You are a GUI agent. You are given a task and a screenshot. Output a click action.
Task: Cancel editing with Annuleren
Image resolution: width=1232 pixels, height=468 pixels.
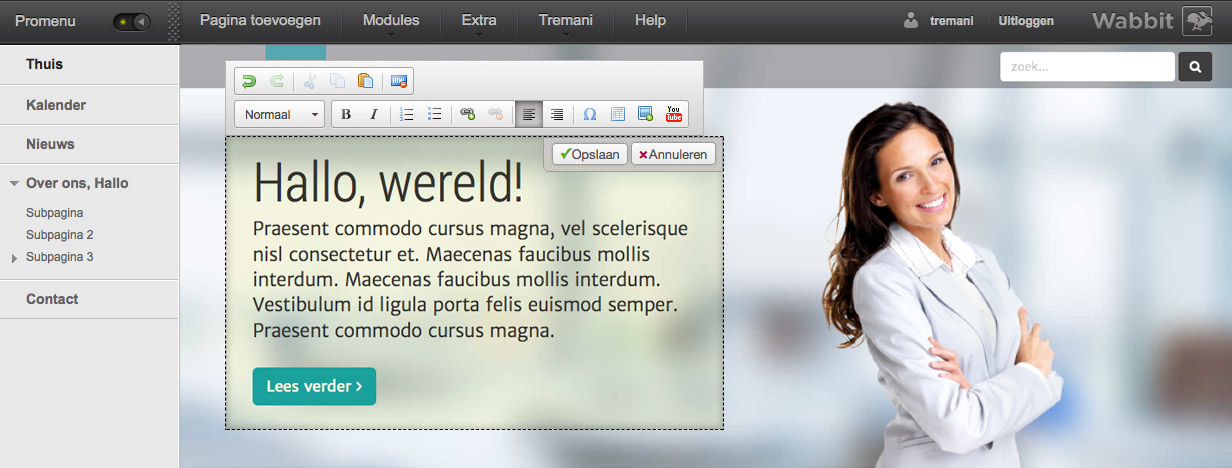pyautogui.click(x=673, y=154)
